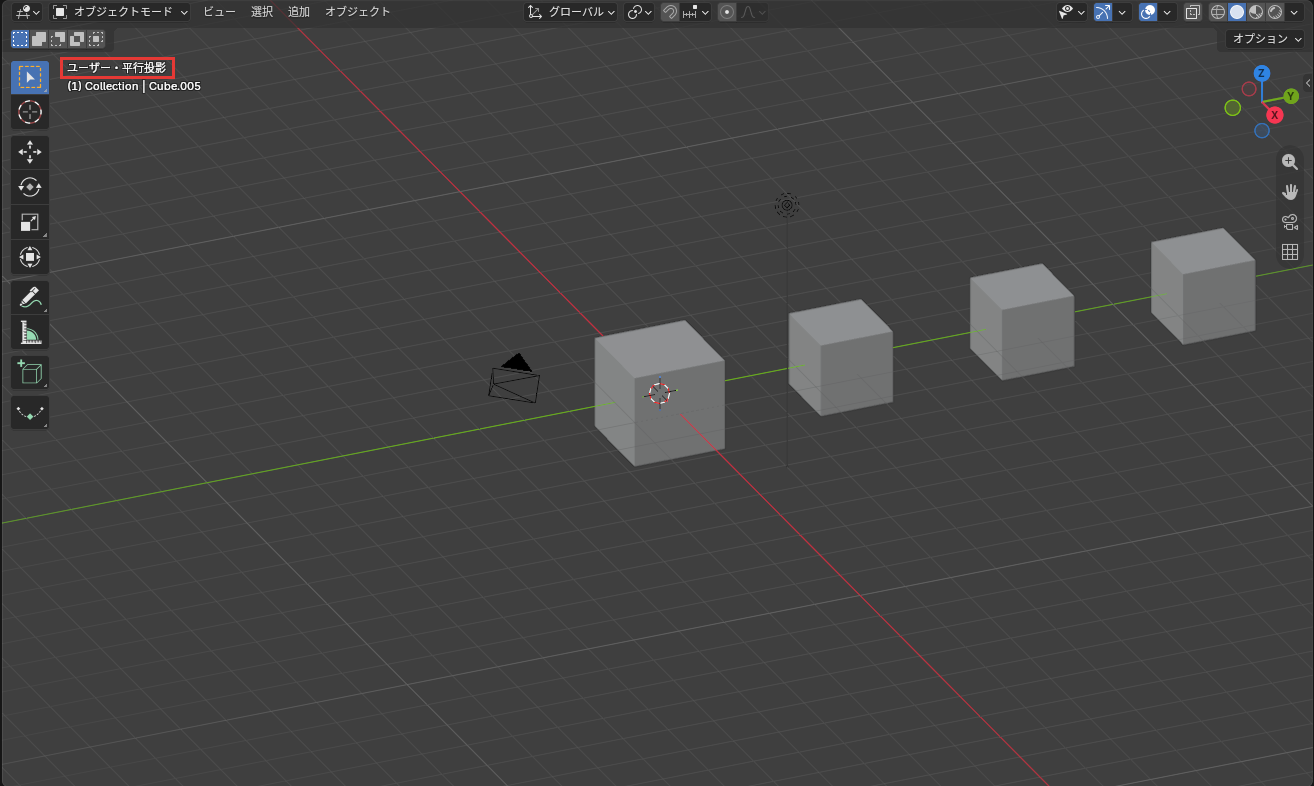Switch to material preview shading

point(1256,12)
